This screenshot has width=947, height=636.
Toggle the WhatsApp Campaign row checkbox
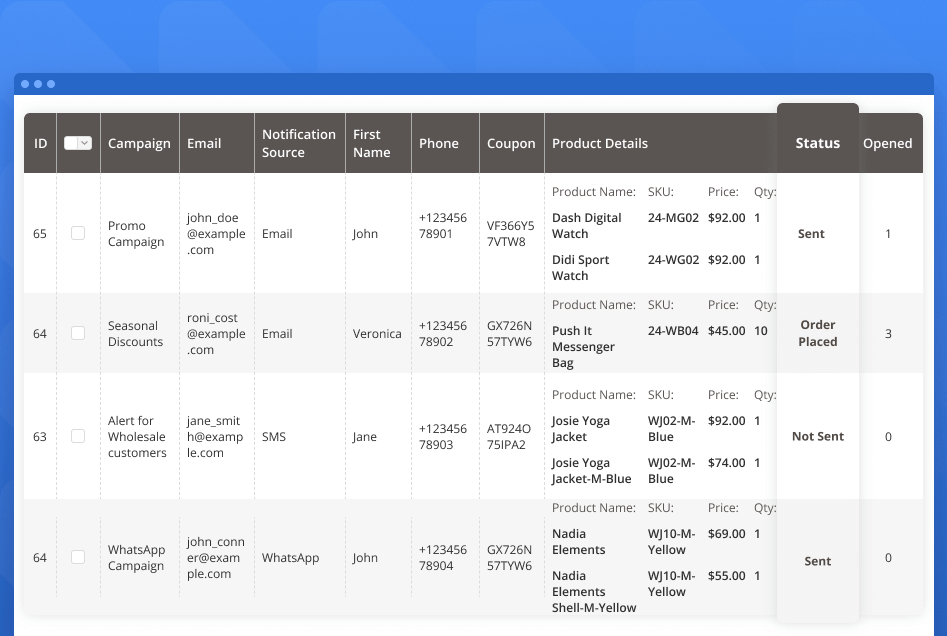(x=78, y=557)
